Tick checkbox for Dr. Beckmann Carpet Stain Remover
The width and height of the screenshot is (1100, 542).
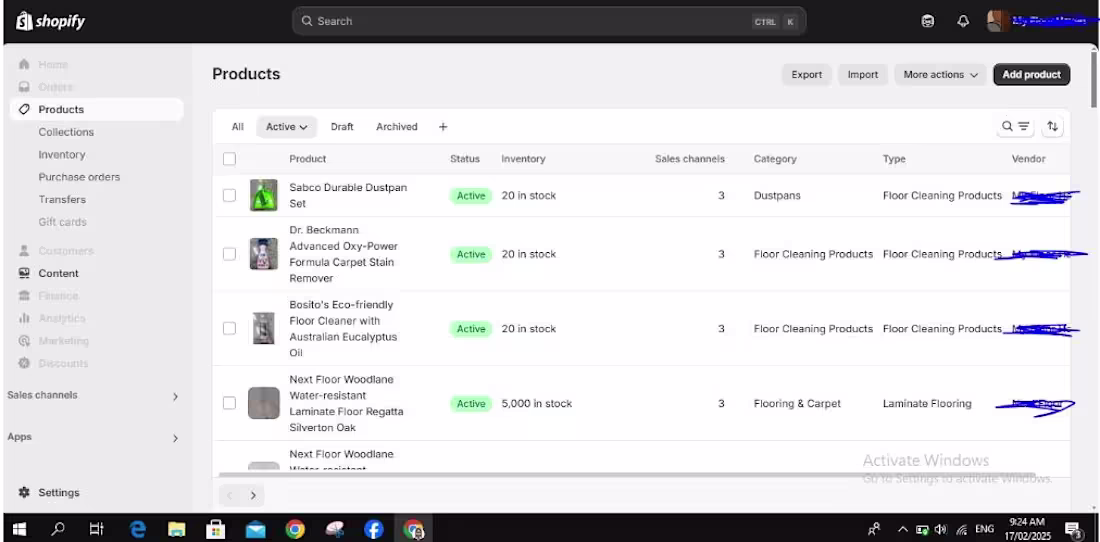point(229,254)
